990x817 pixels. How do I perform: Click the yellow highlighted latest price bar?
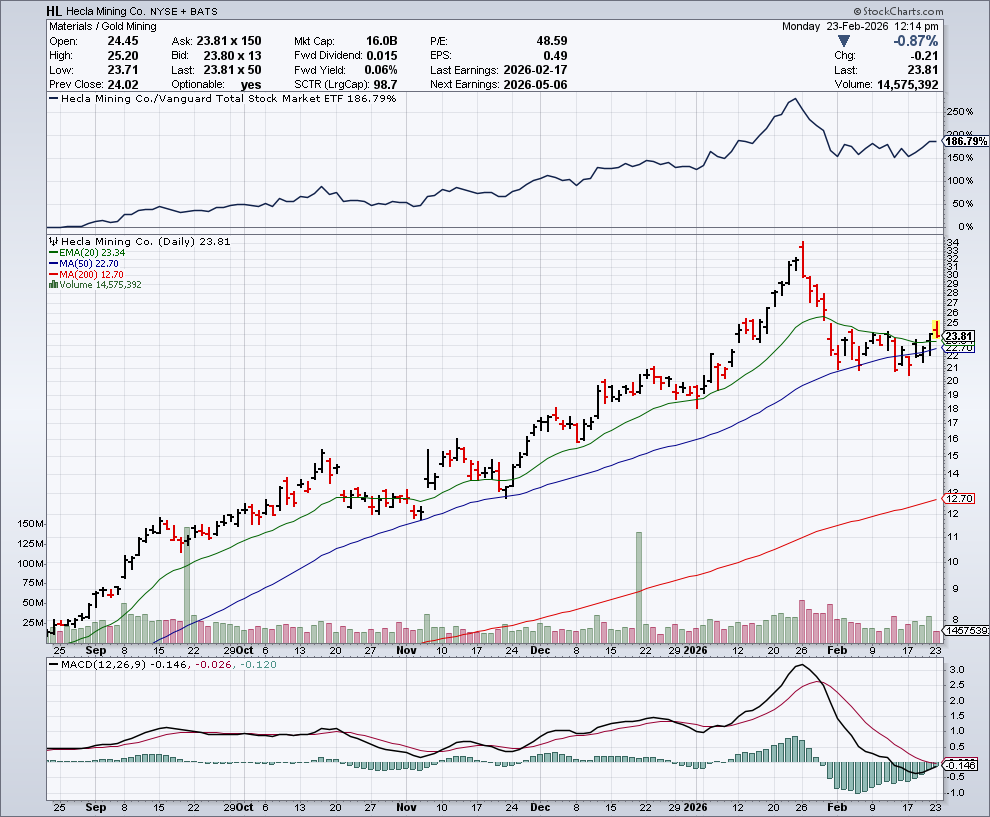pos(935,329)
